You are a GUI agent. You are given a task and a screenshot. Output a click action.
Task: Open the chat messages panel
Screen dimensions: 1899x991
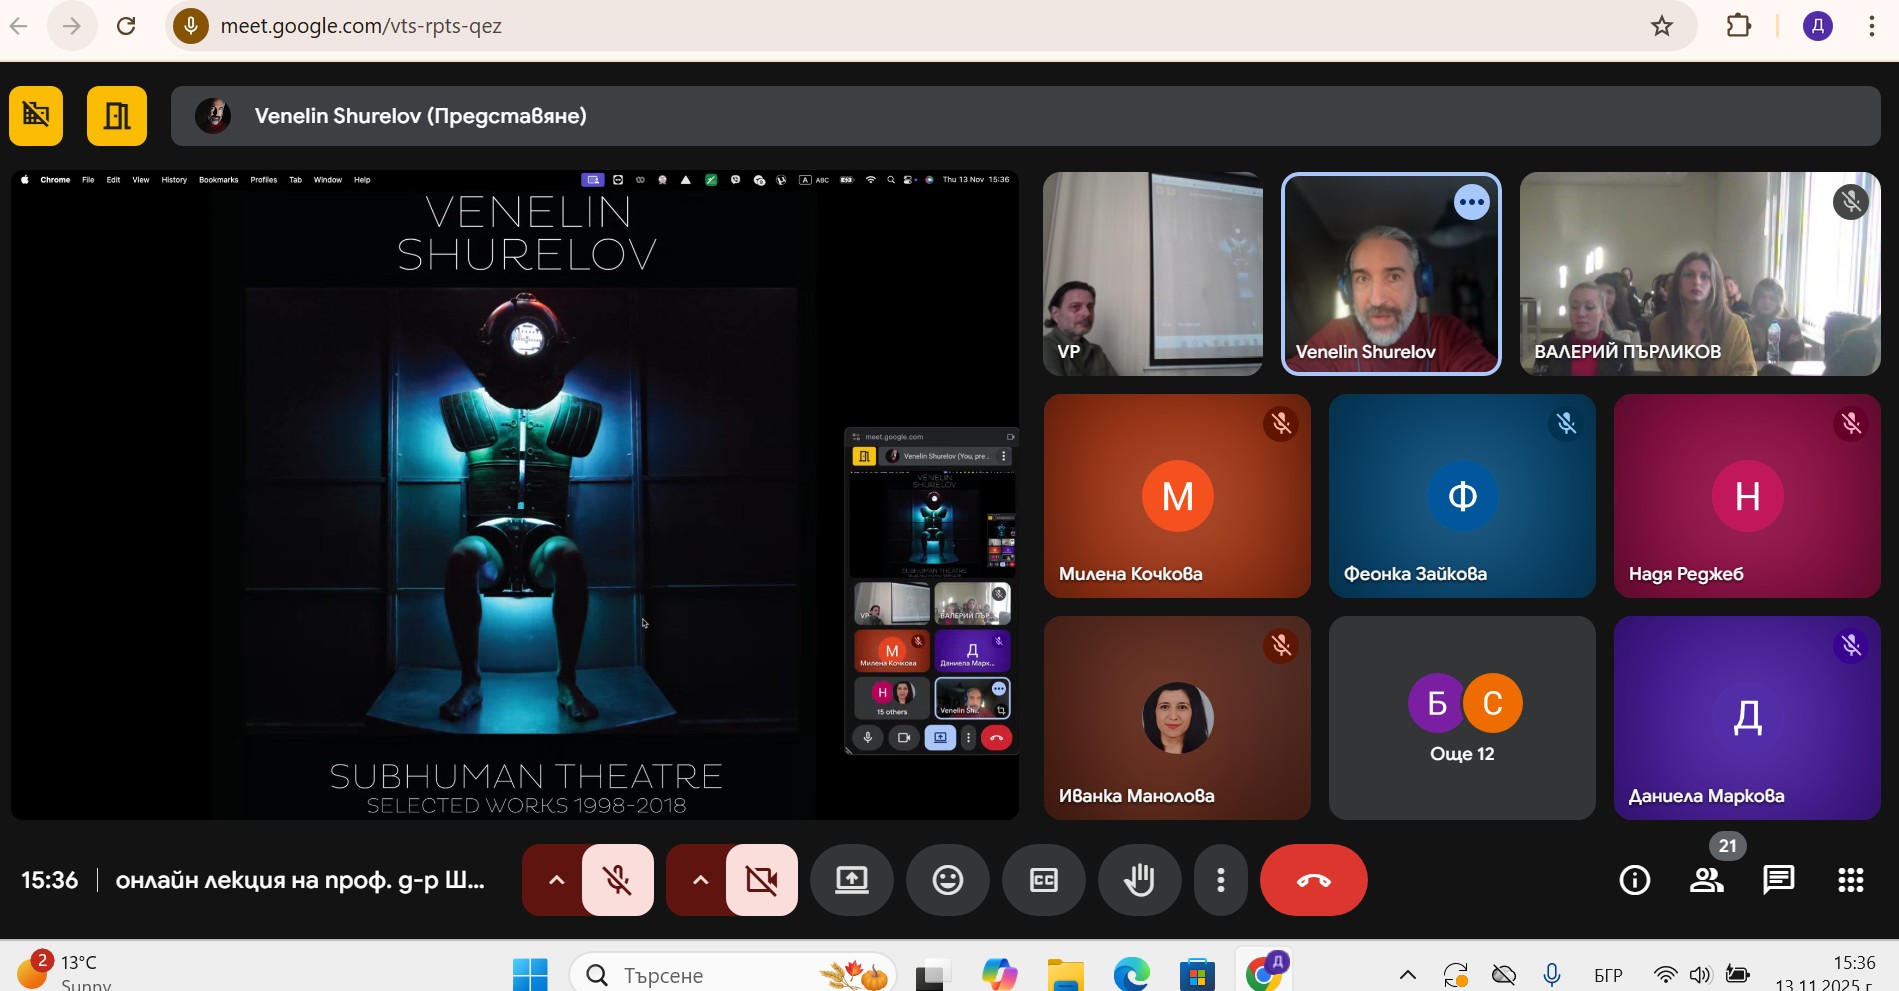click(x=1778, y=880)
